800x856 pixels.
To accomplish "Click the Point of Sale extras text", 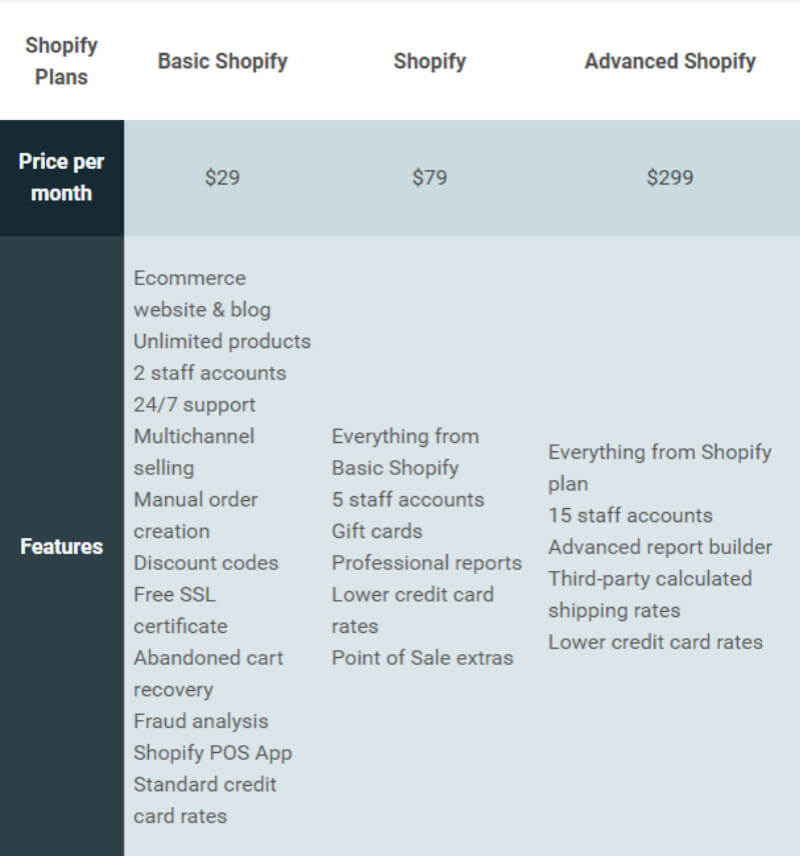I will [422, 658].
